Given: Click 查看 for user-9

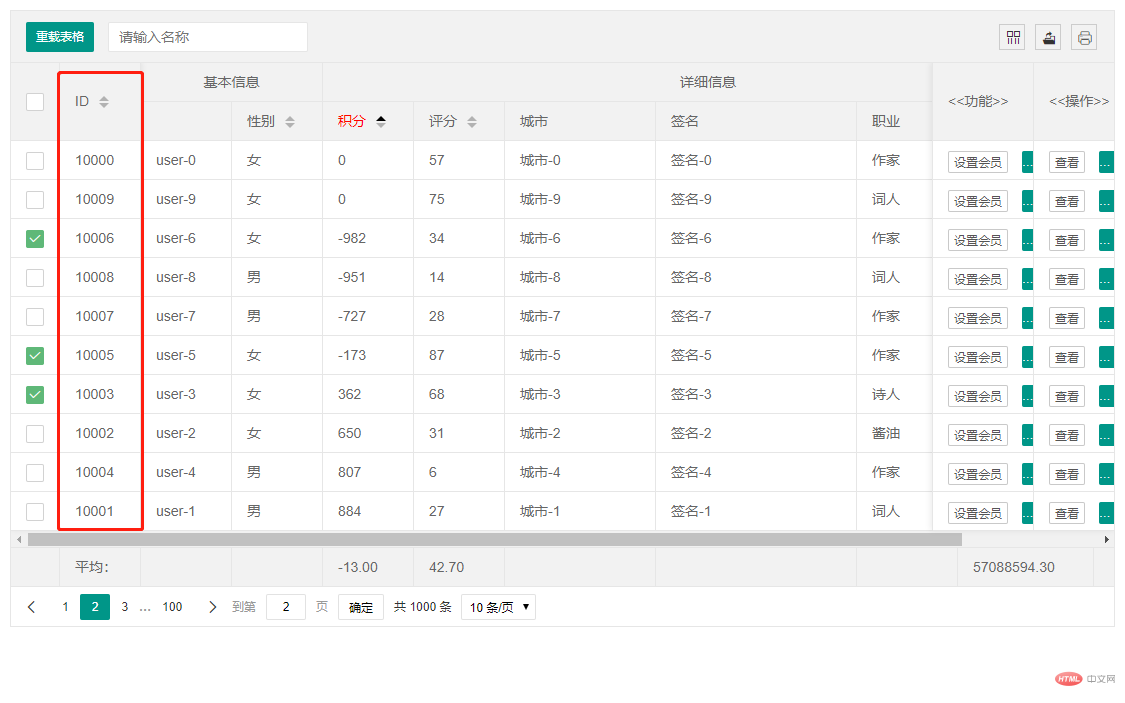Looking at the screenshot, I should (x=1067, y=202).
